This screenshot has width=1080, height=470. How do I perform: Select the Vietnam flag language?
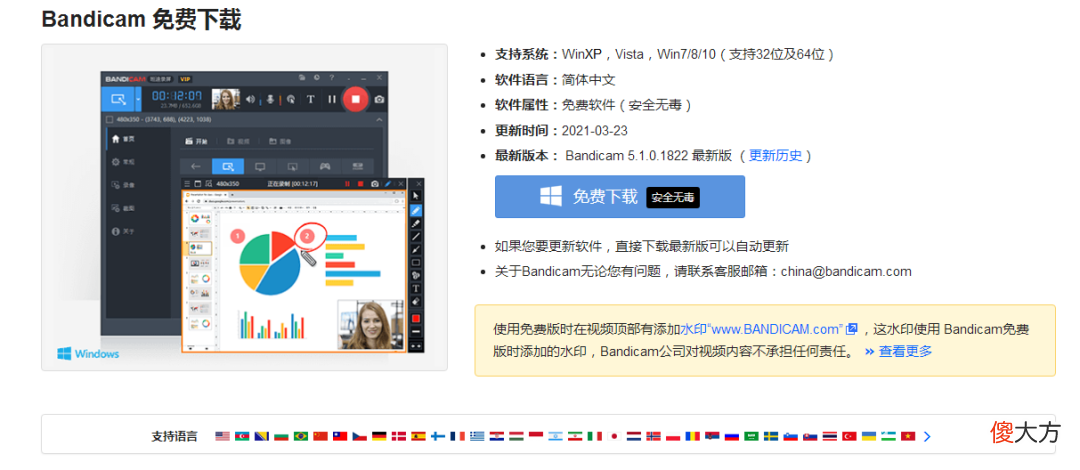908,436
